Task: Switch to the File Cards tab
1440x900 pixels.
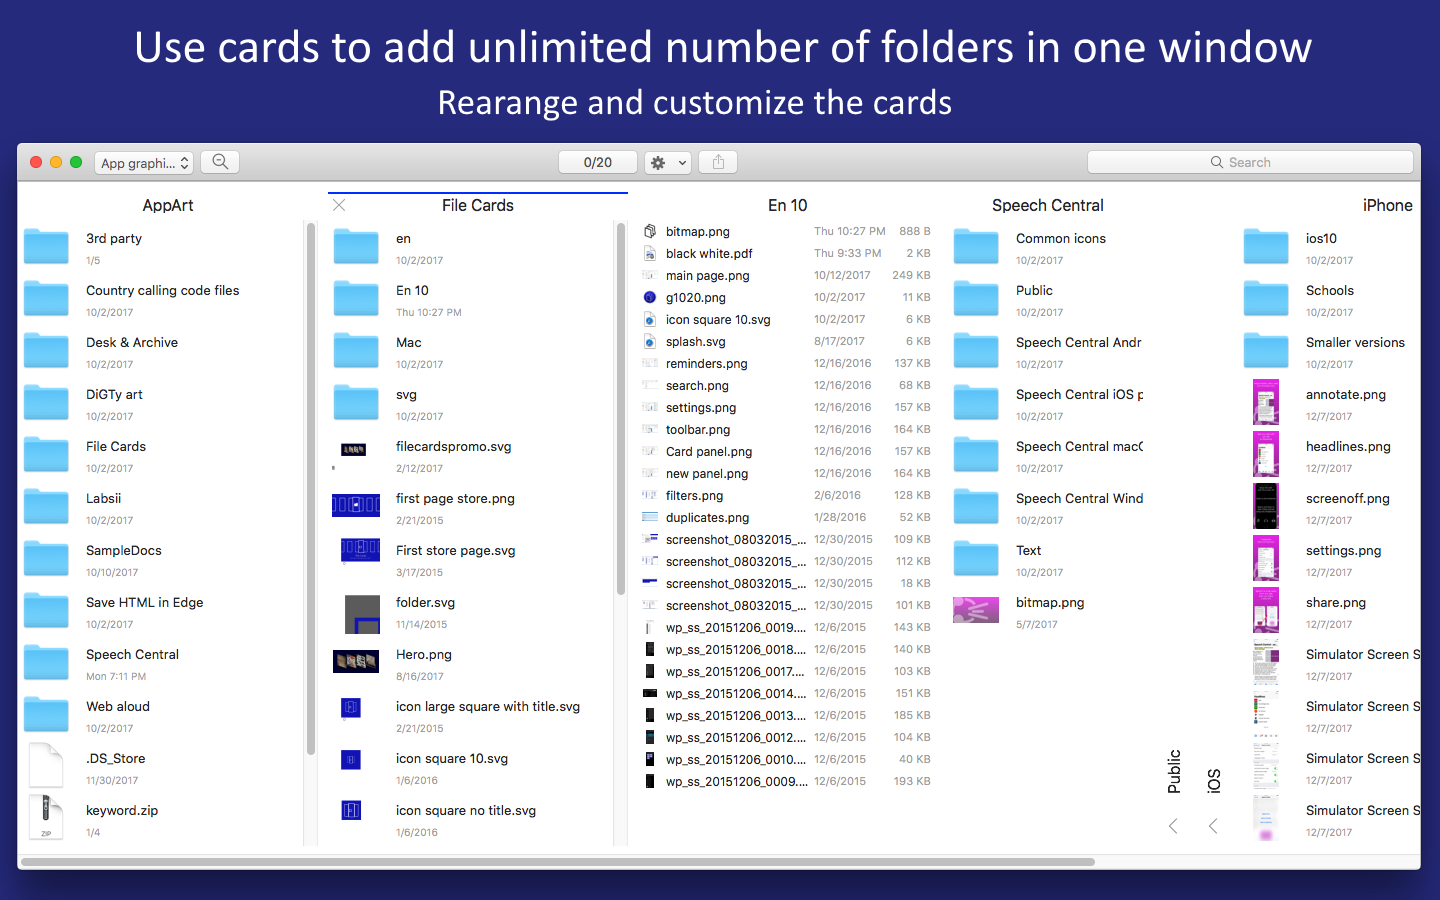Action: tap(477, 205)
